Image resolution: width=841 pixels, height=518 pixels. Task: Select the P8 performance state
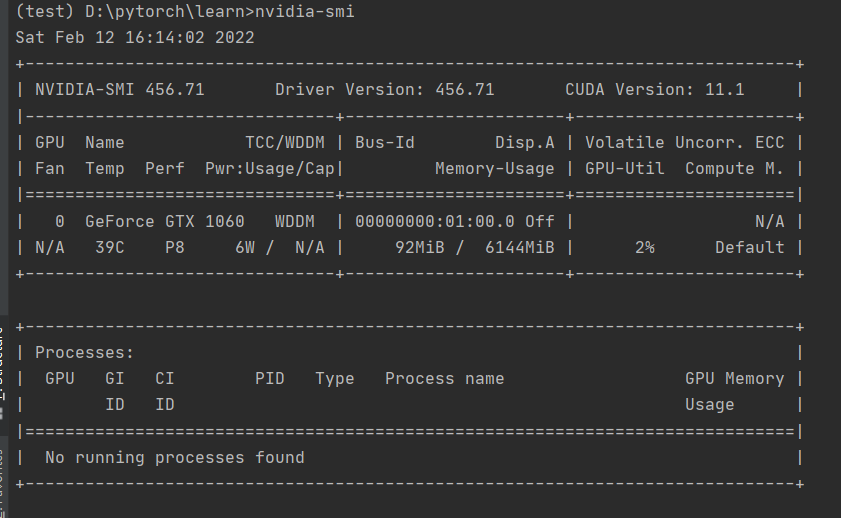click(174, 248)
